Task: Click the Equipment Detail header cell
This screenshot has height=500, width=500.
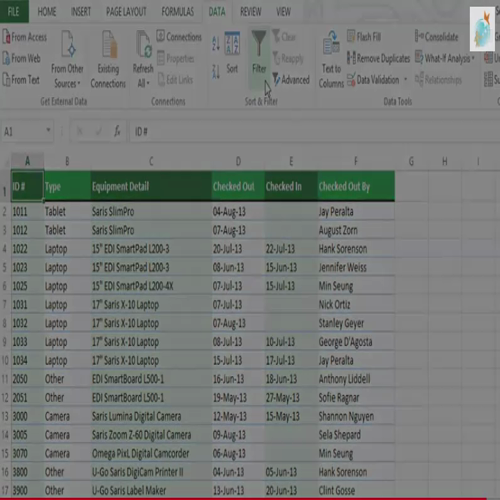Action: [151, 186]
